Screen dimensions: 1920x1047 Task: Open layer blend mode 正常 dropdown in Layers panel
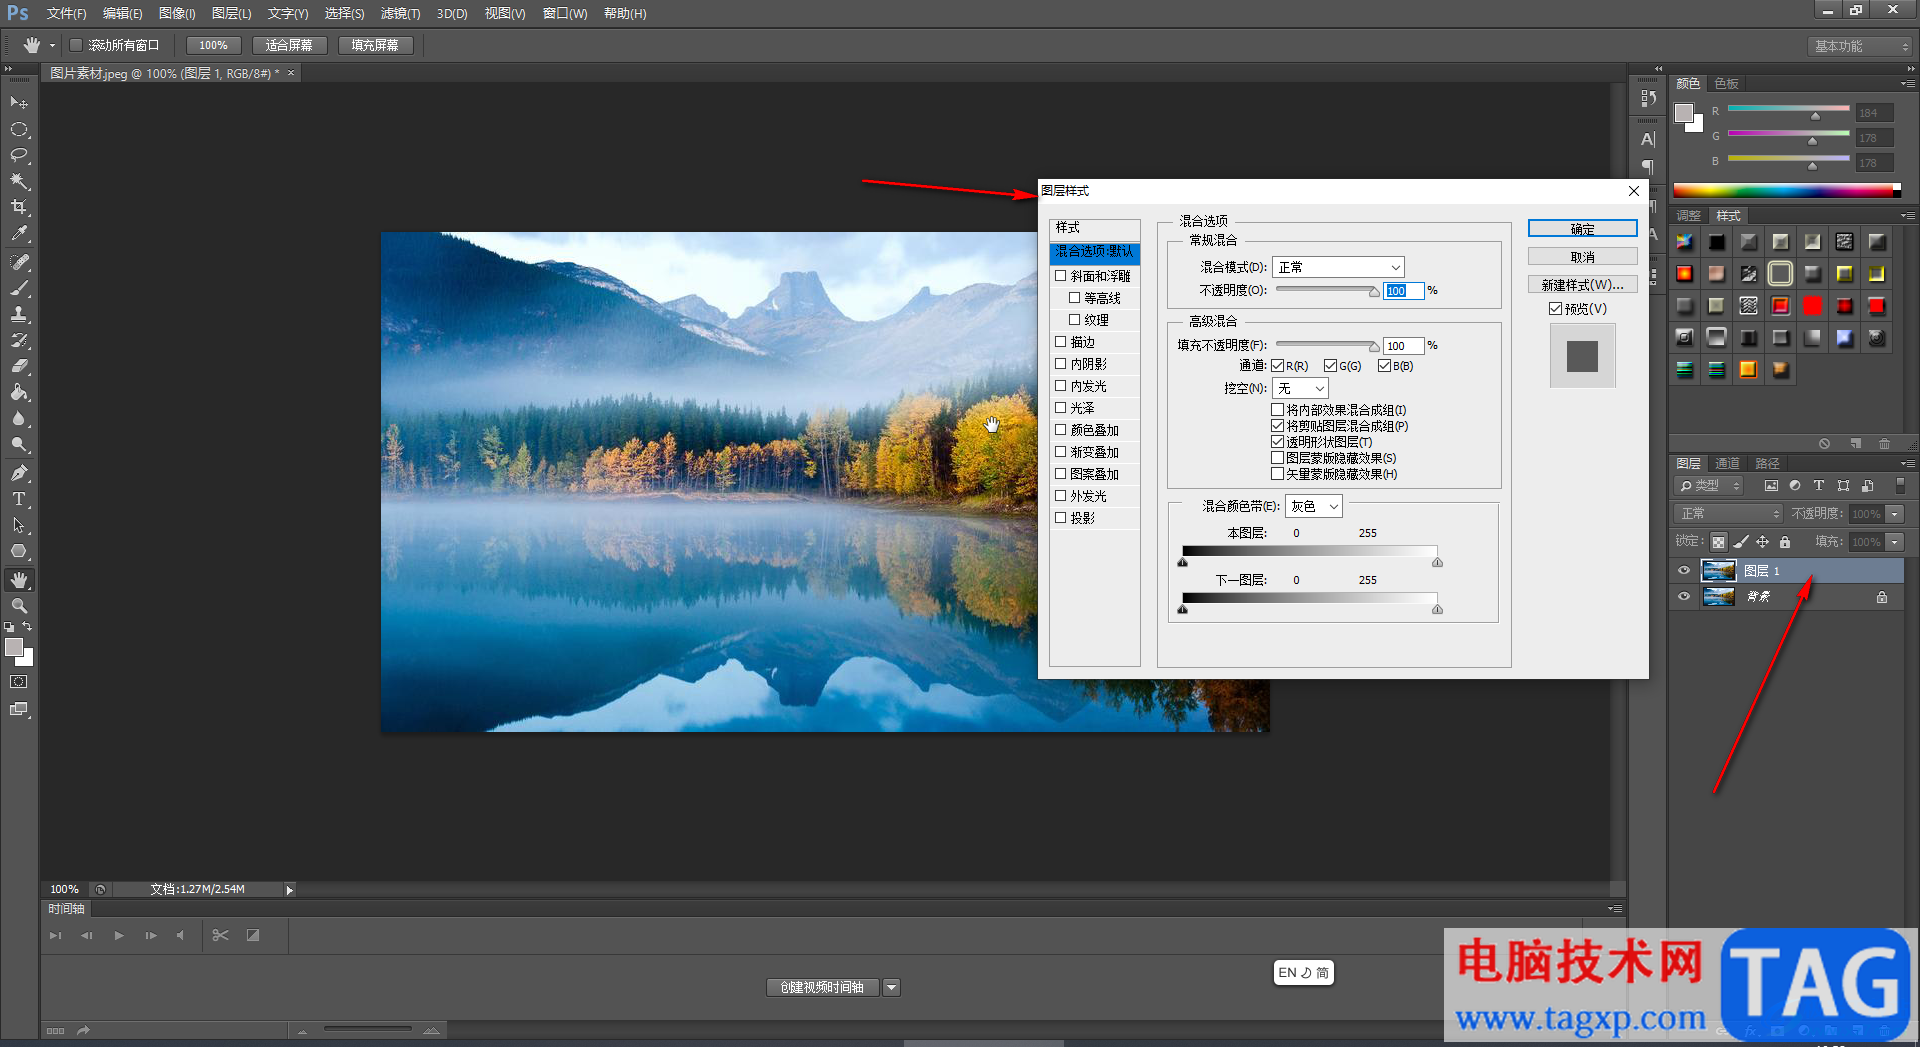[1728, 514]
